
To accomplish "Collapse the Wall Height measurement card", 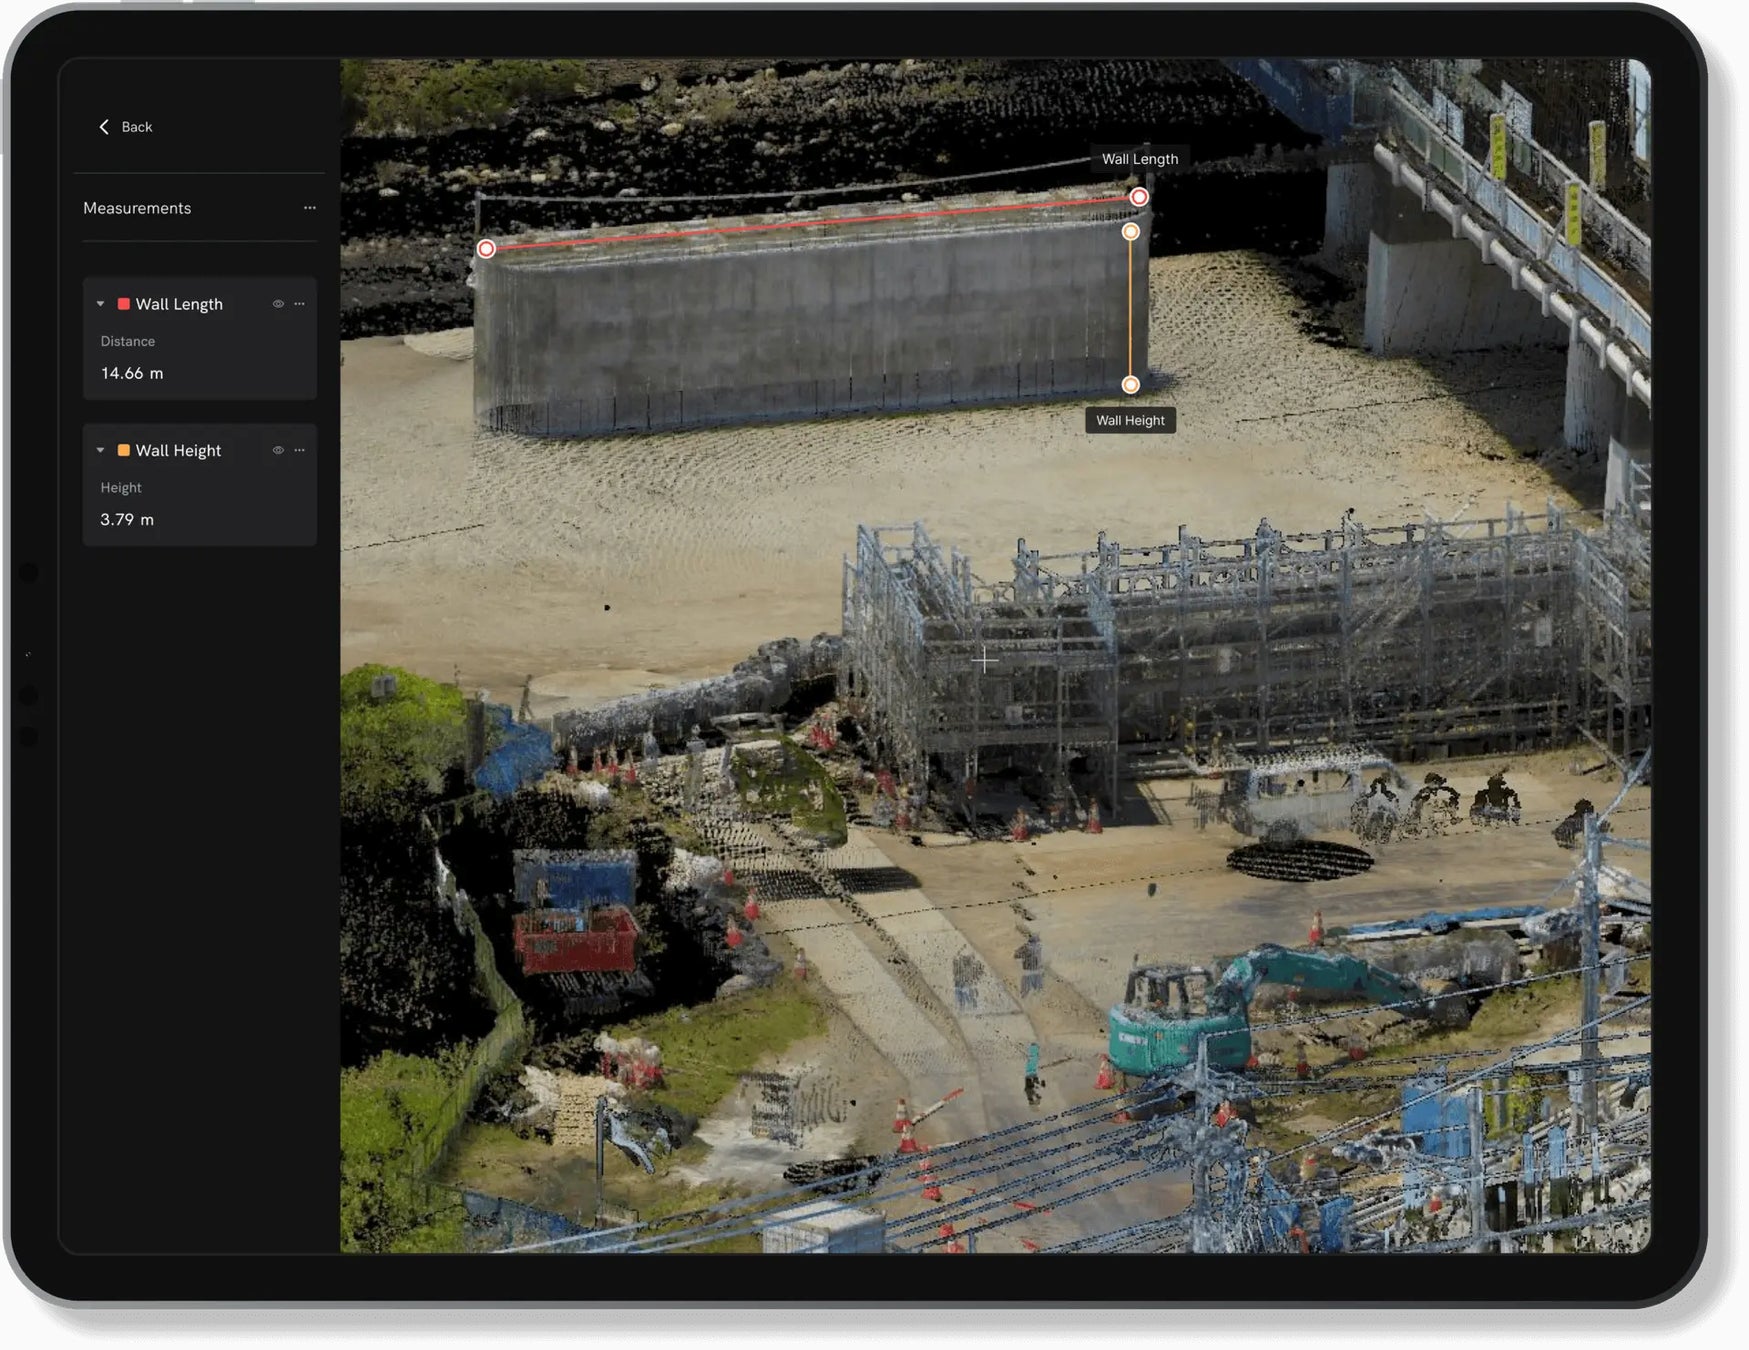I will 100,450.
